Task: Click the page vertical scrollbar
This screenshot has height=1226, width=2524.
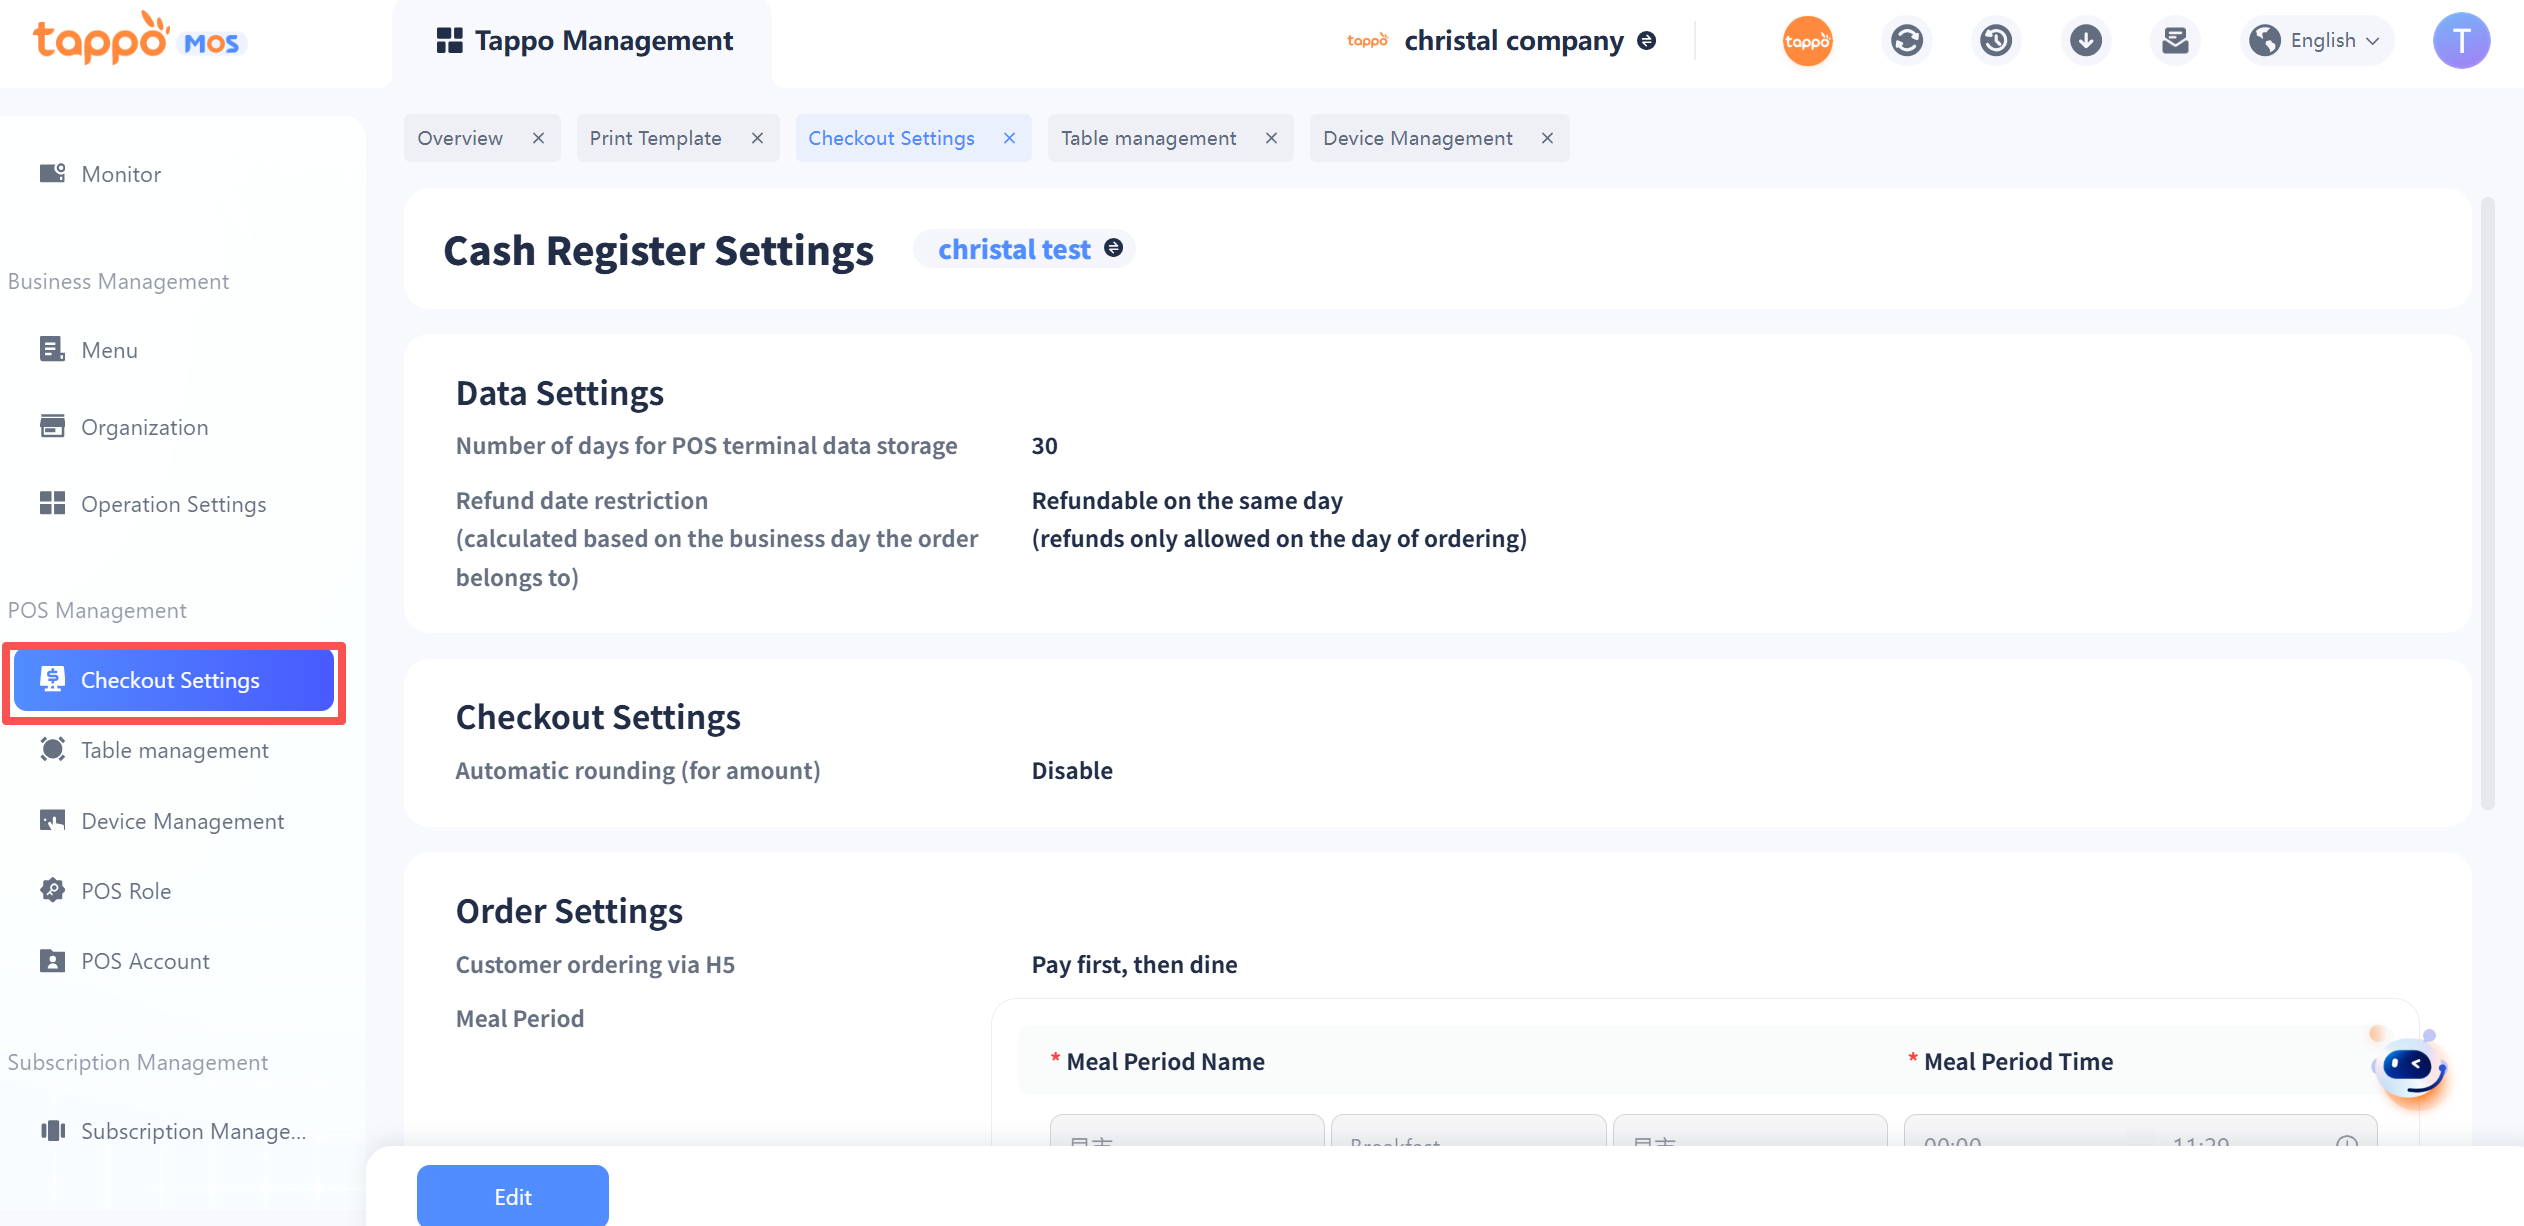Action: (x=2487, y=500)
